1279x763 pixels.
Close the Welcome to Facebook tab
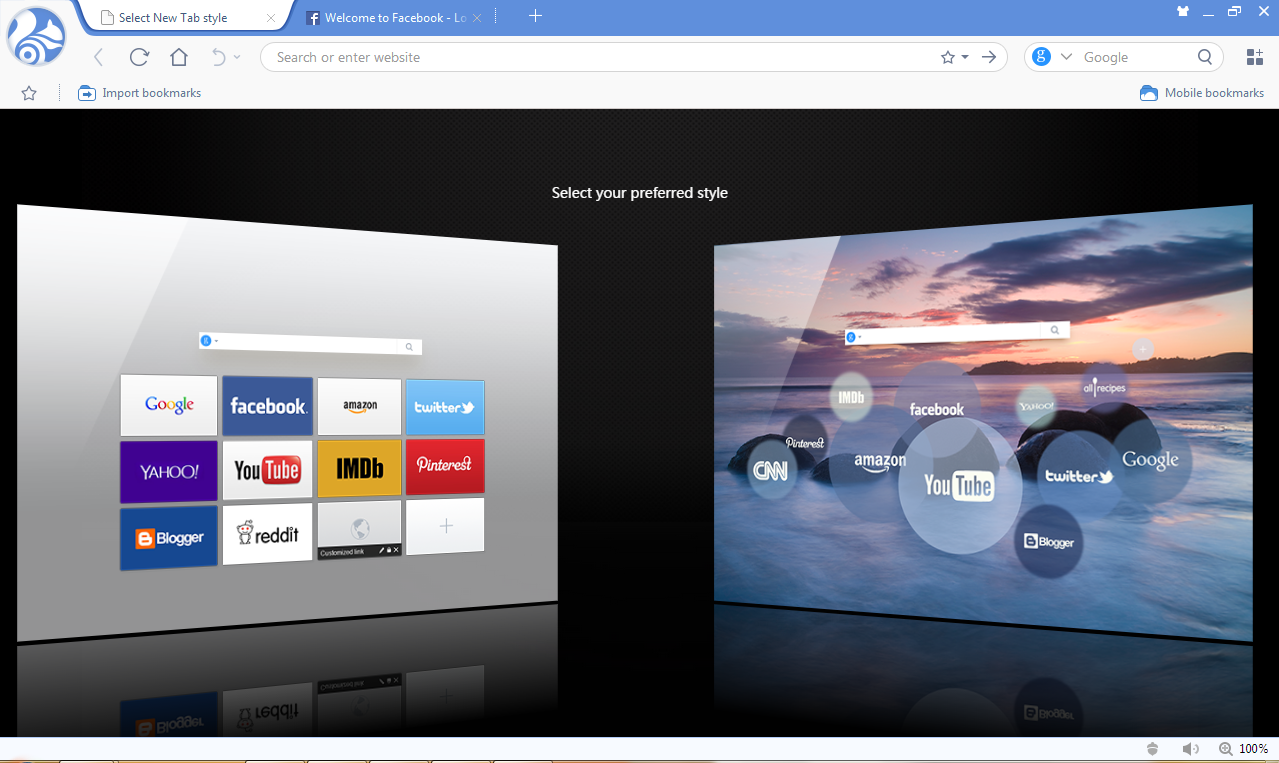click(x=476, y=18)
